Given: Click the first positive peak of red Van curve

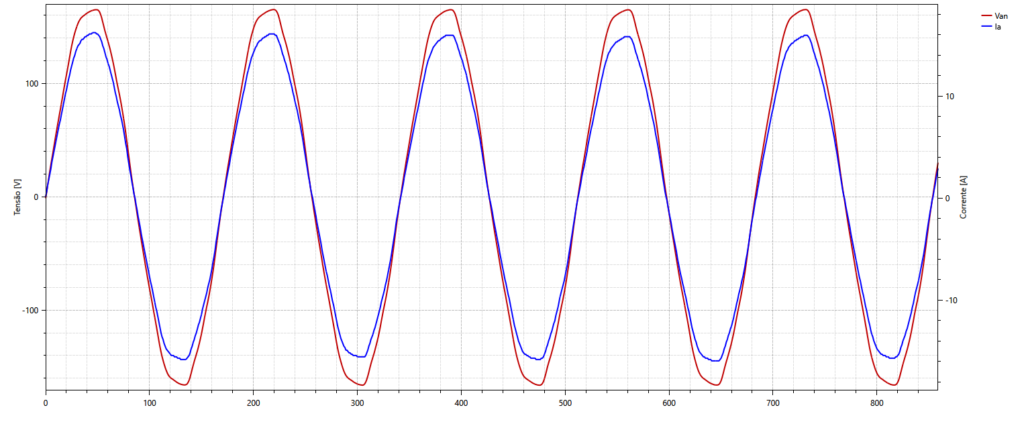Looking at the screenshot, I should click(x=97, y=10).
